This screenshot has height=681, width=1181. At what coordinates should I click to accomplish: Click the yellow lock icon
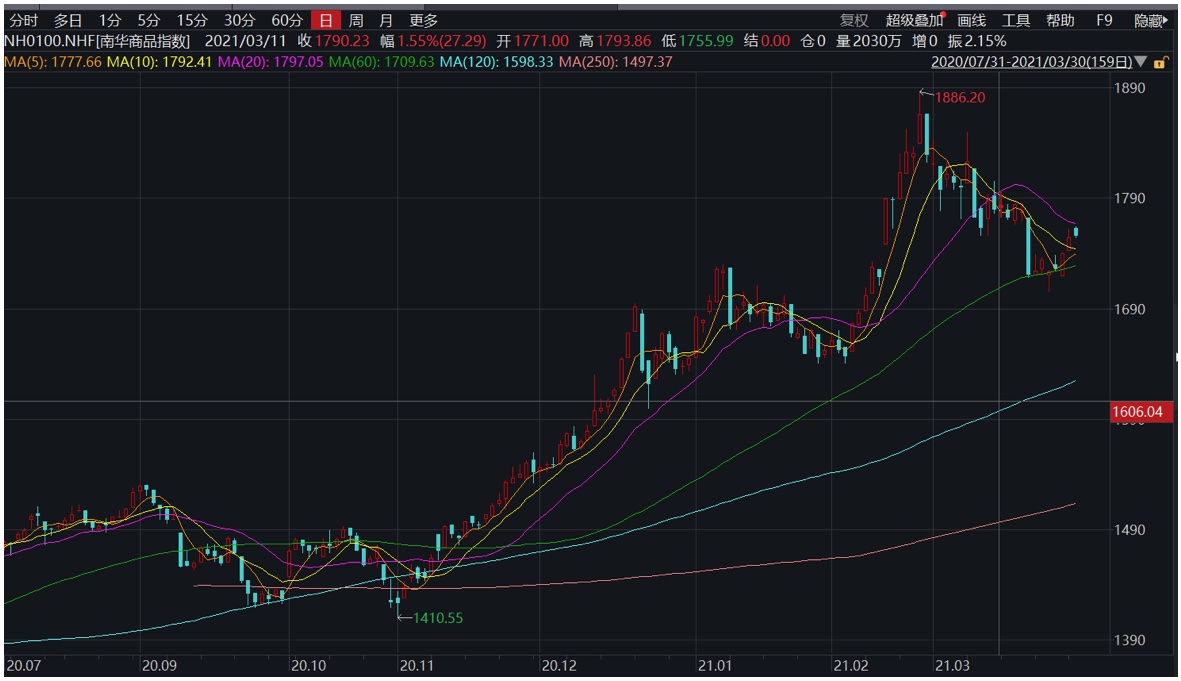pyautogui.click(x=1160, y=62)
